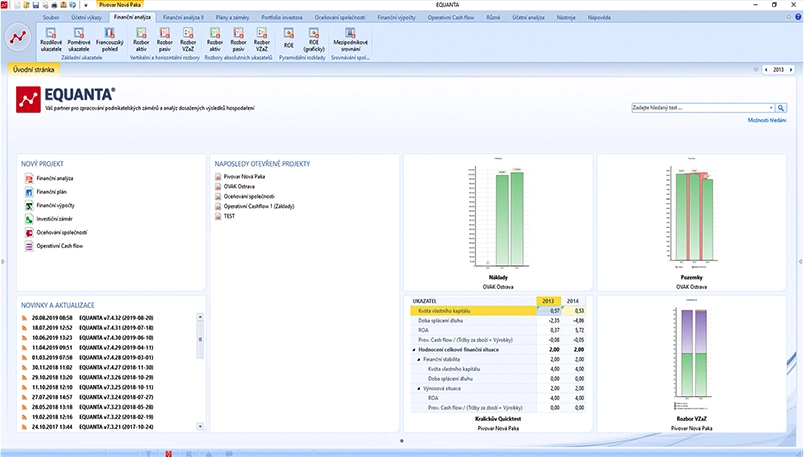Viewport: 804px width, 457px height.
Task: Go to previous year with left arrow
Action: [x=766, y=70]
